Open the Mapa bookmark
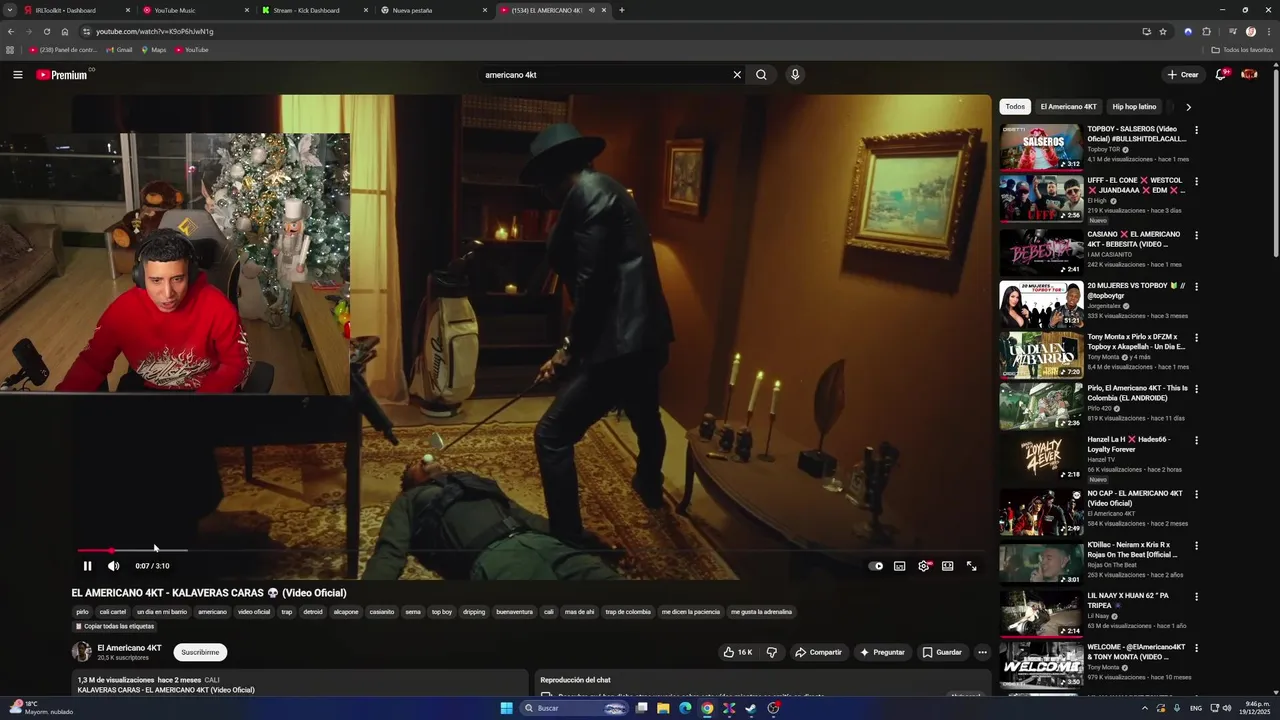 [153, 50]
